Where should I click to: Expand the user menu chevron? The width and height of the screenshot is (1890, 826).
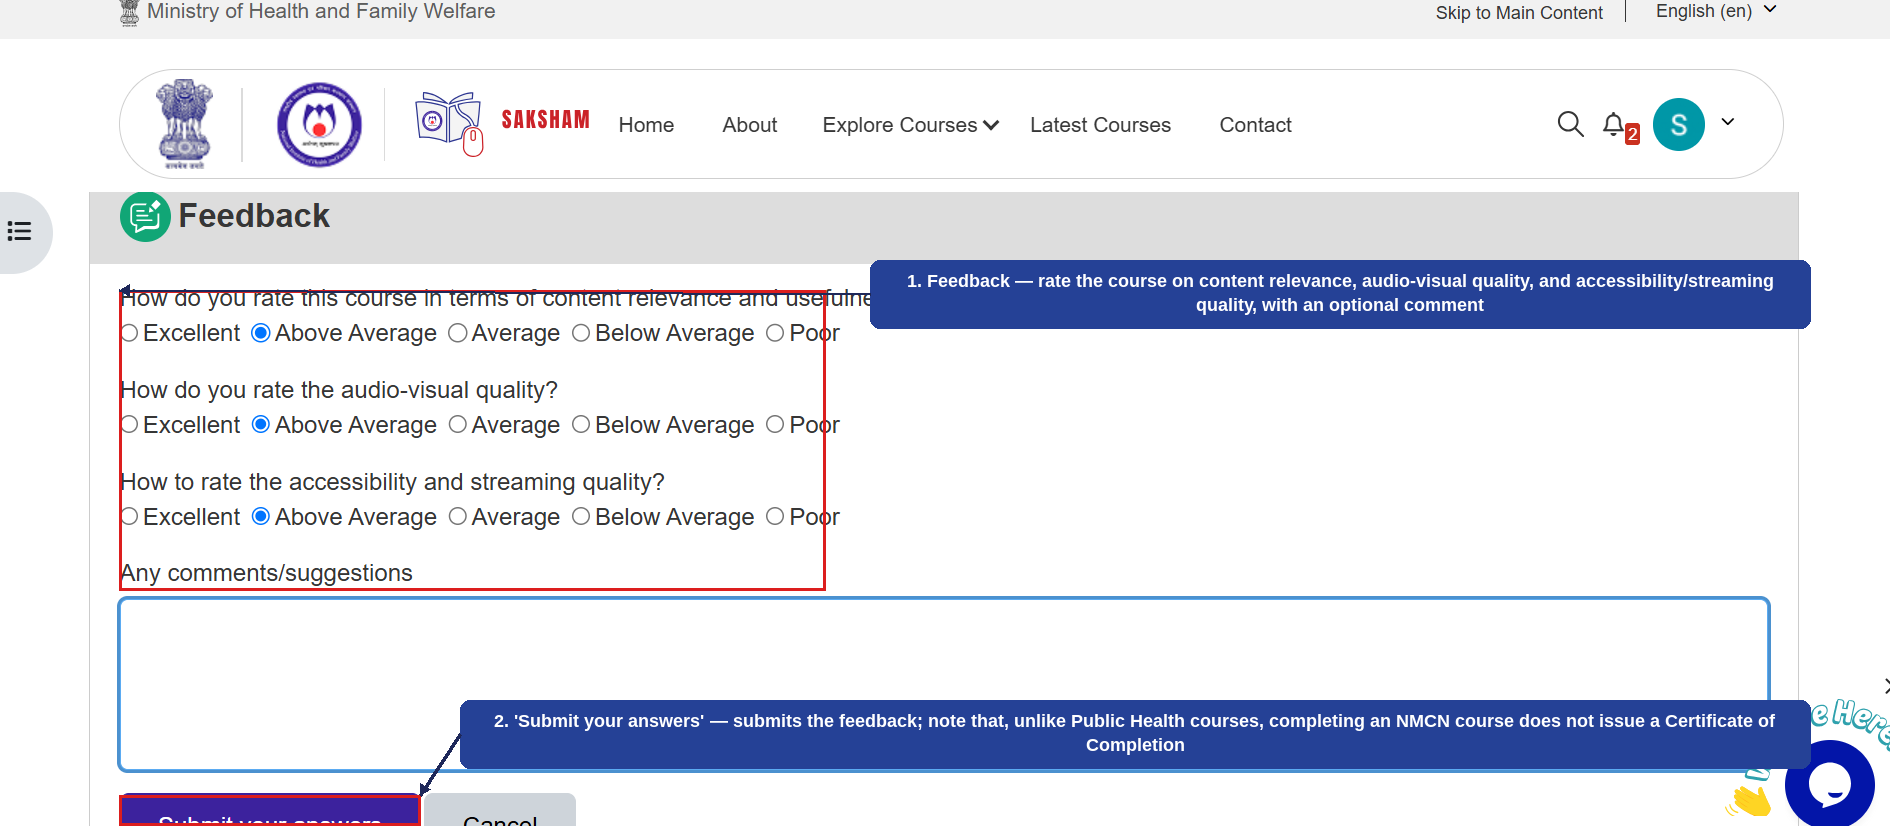(x=1728, y=122)
